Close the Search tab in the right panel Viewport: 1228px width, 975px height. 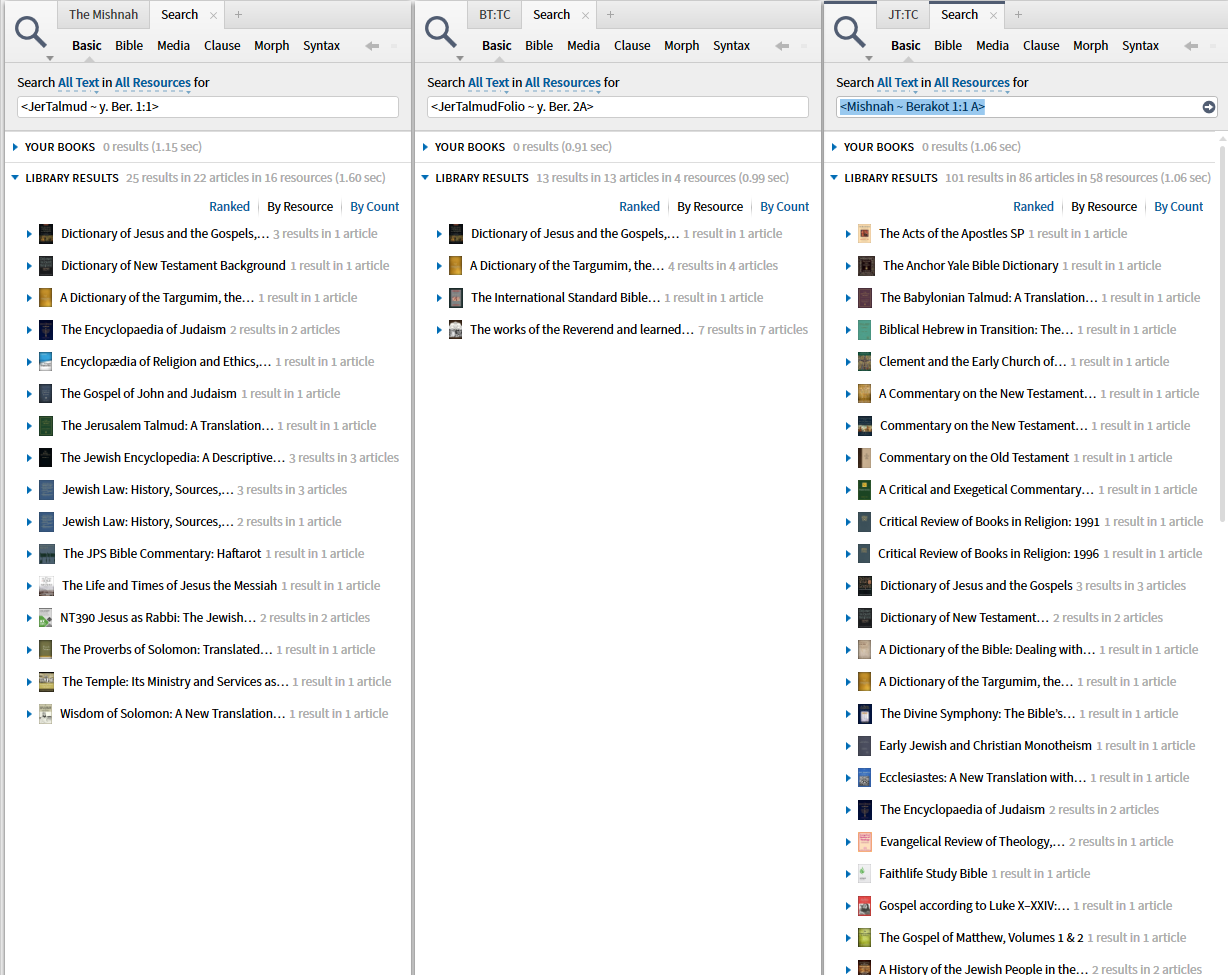click(993, 15)
